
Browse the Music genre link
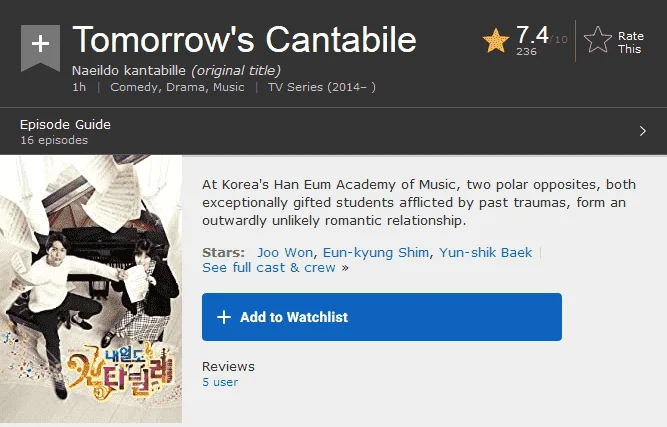pyautogui.click(x=228, y=87)
